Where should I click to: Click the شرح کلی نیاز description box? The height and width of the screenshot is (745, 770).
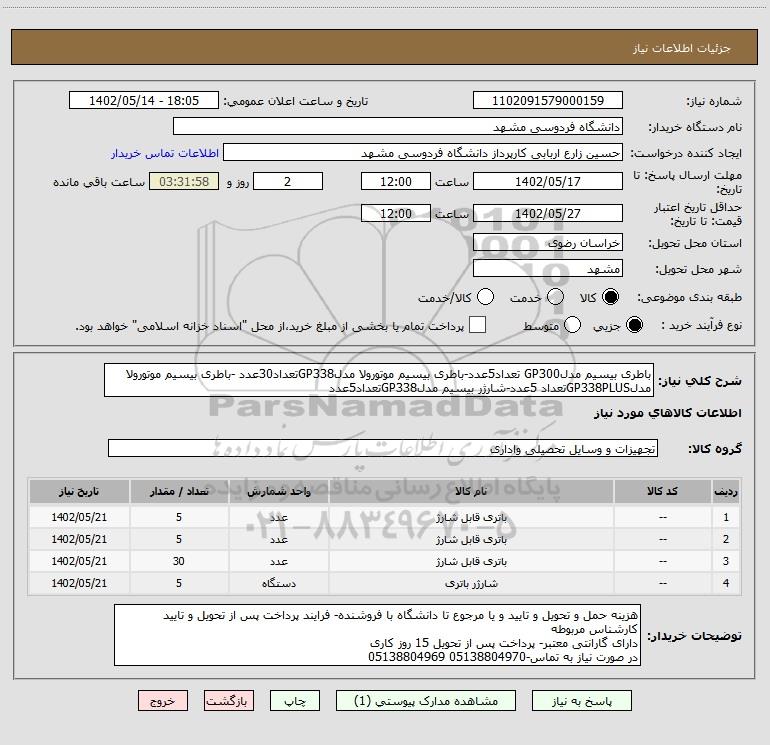point(379,381)
